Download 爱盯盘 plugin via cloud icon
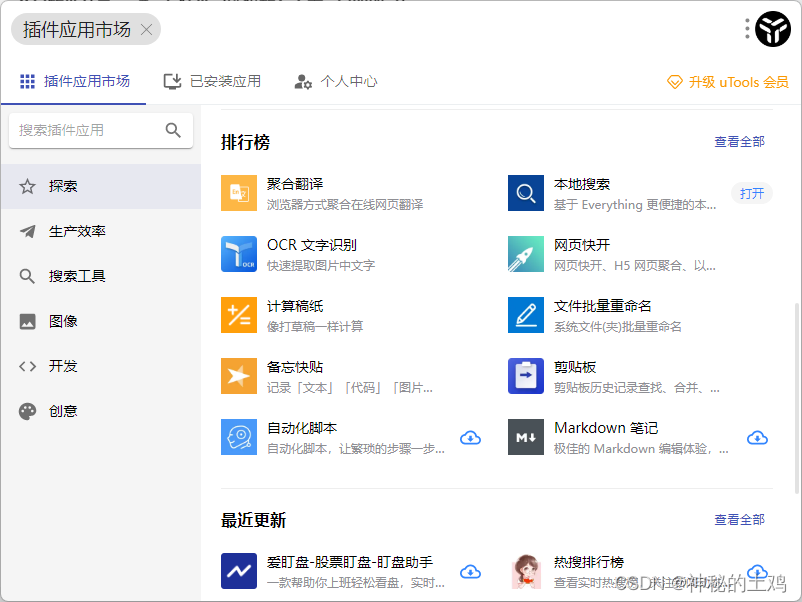This screenshot has height=602, width=802. 470,571
